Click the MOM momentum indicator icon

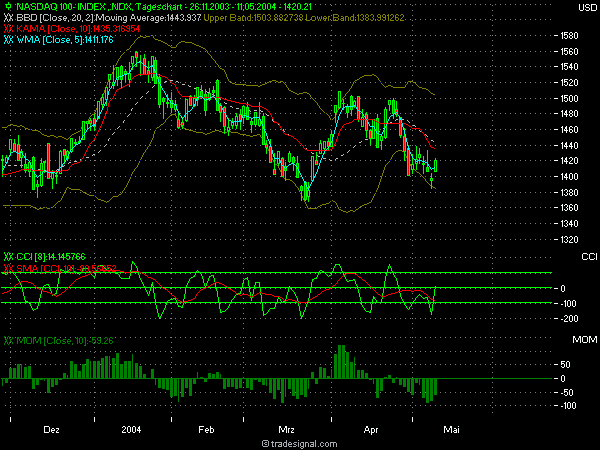(8, 342)
